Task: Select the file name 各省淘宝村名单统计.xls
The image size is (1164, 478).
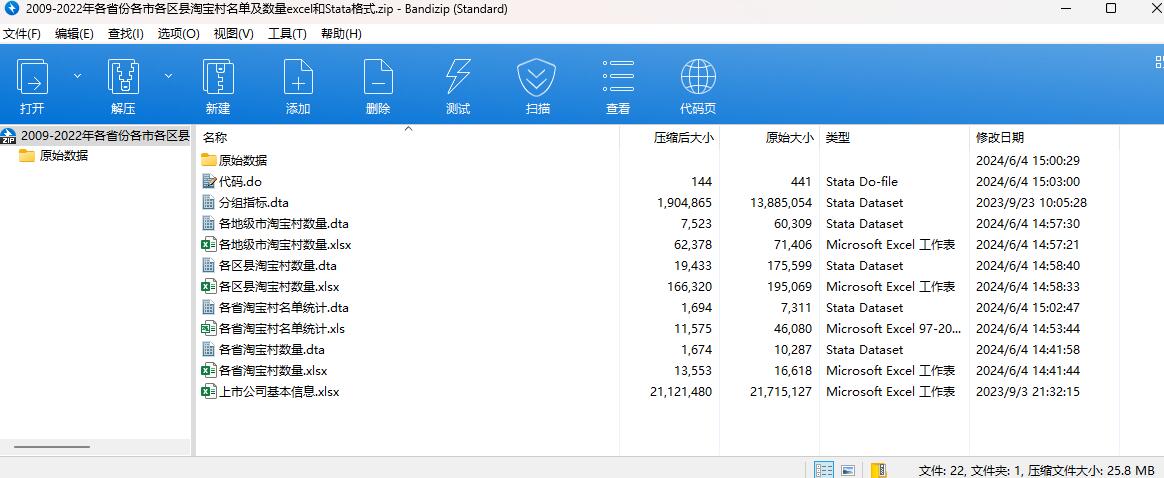Action: coord(282,328)
